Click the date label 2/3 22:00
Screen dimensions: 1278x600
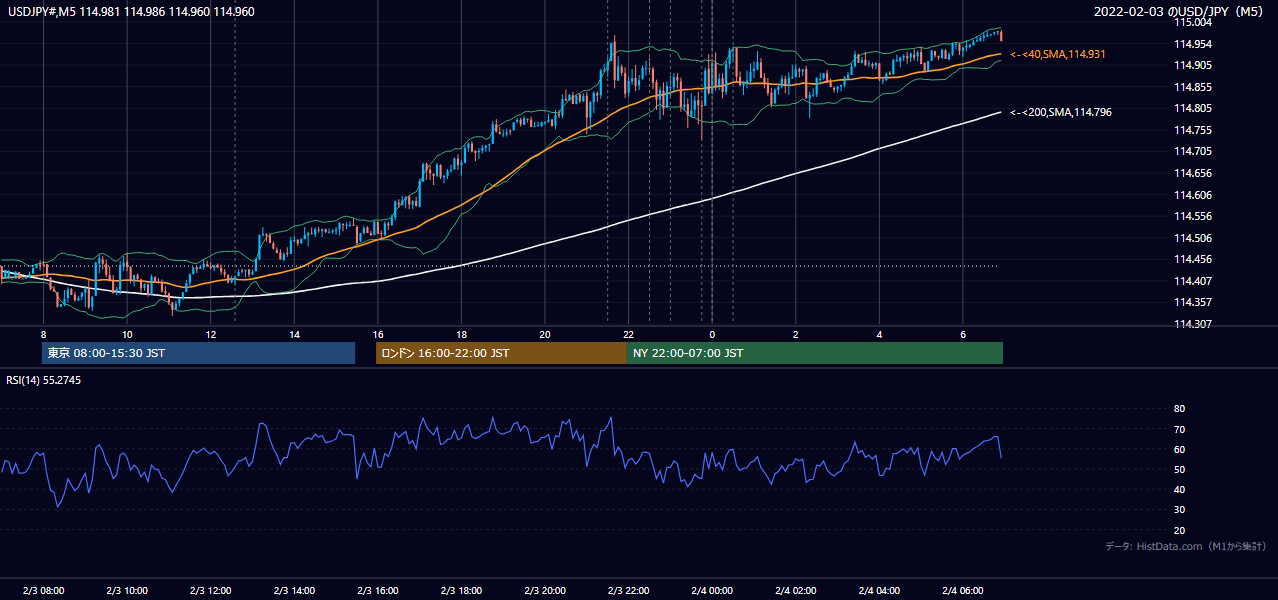628,591
